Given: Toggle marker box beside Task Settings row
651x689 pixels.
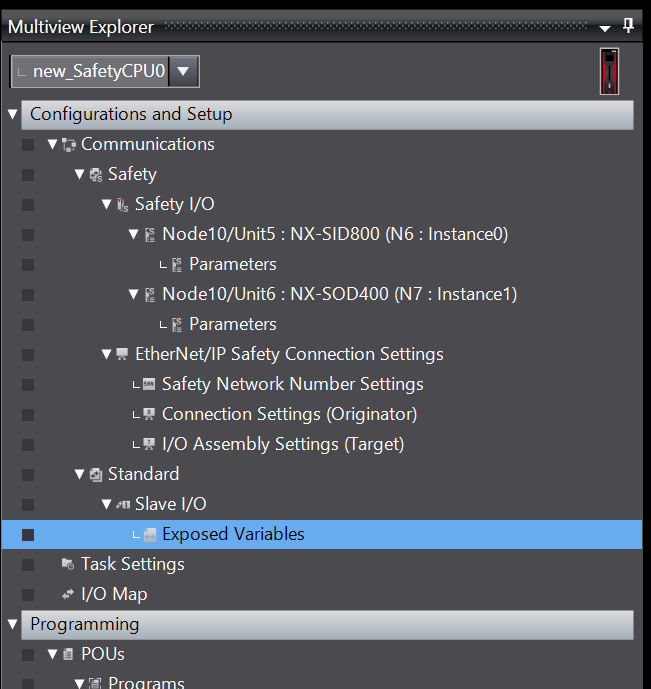Looking at the screenshot, I should [28, 565].
